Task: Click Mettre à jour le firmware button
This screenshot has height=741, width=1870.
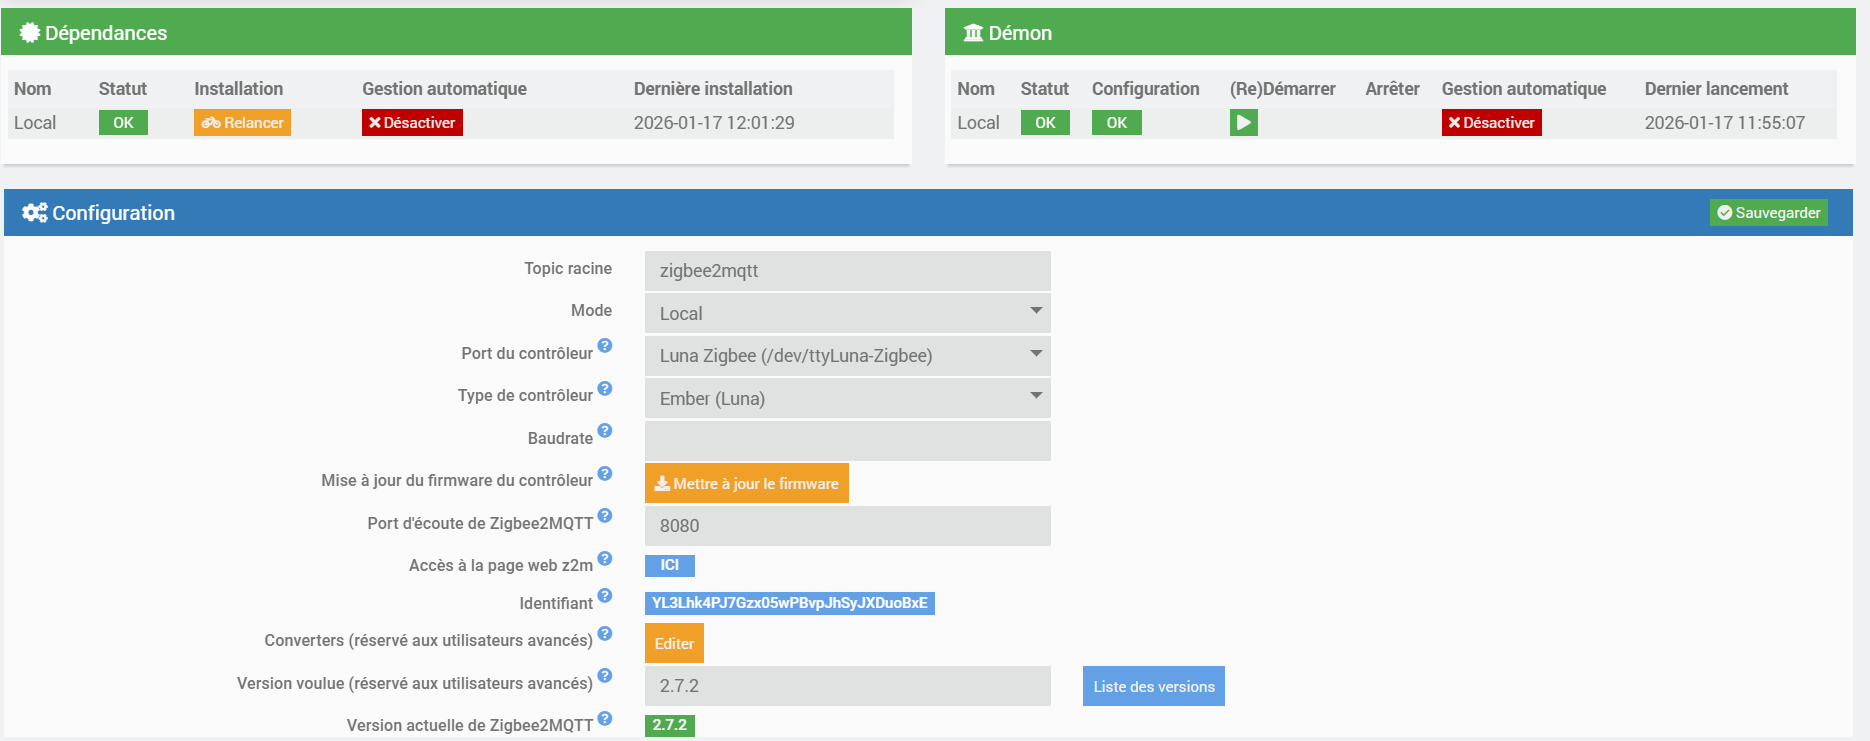Action: pos(746,484)
